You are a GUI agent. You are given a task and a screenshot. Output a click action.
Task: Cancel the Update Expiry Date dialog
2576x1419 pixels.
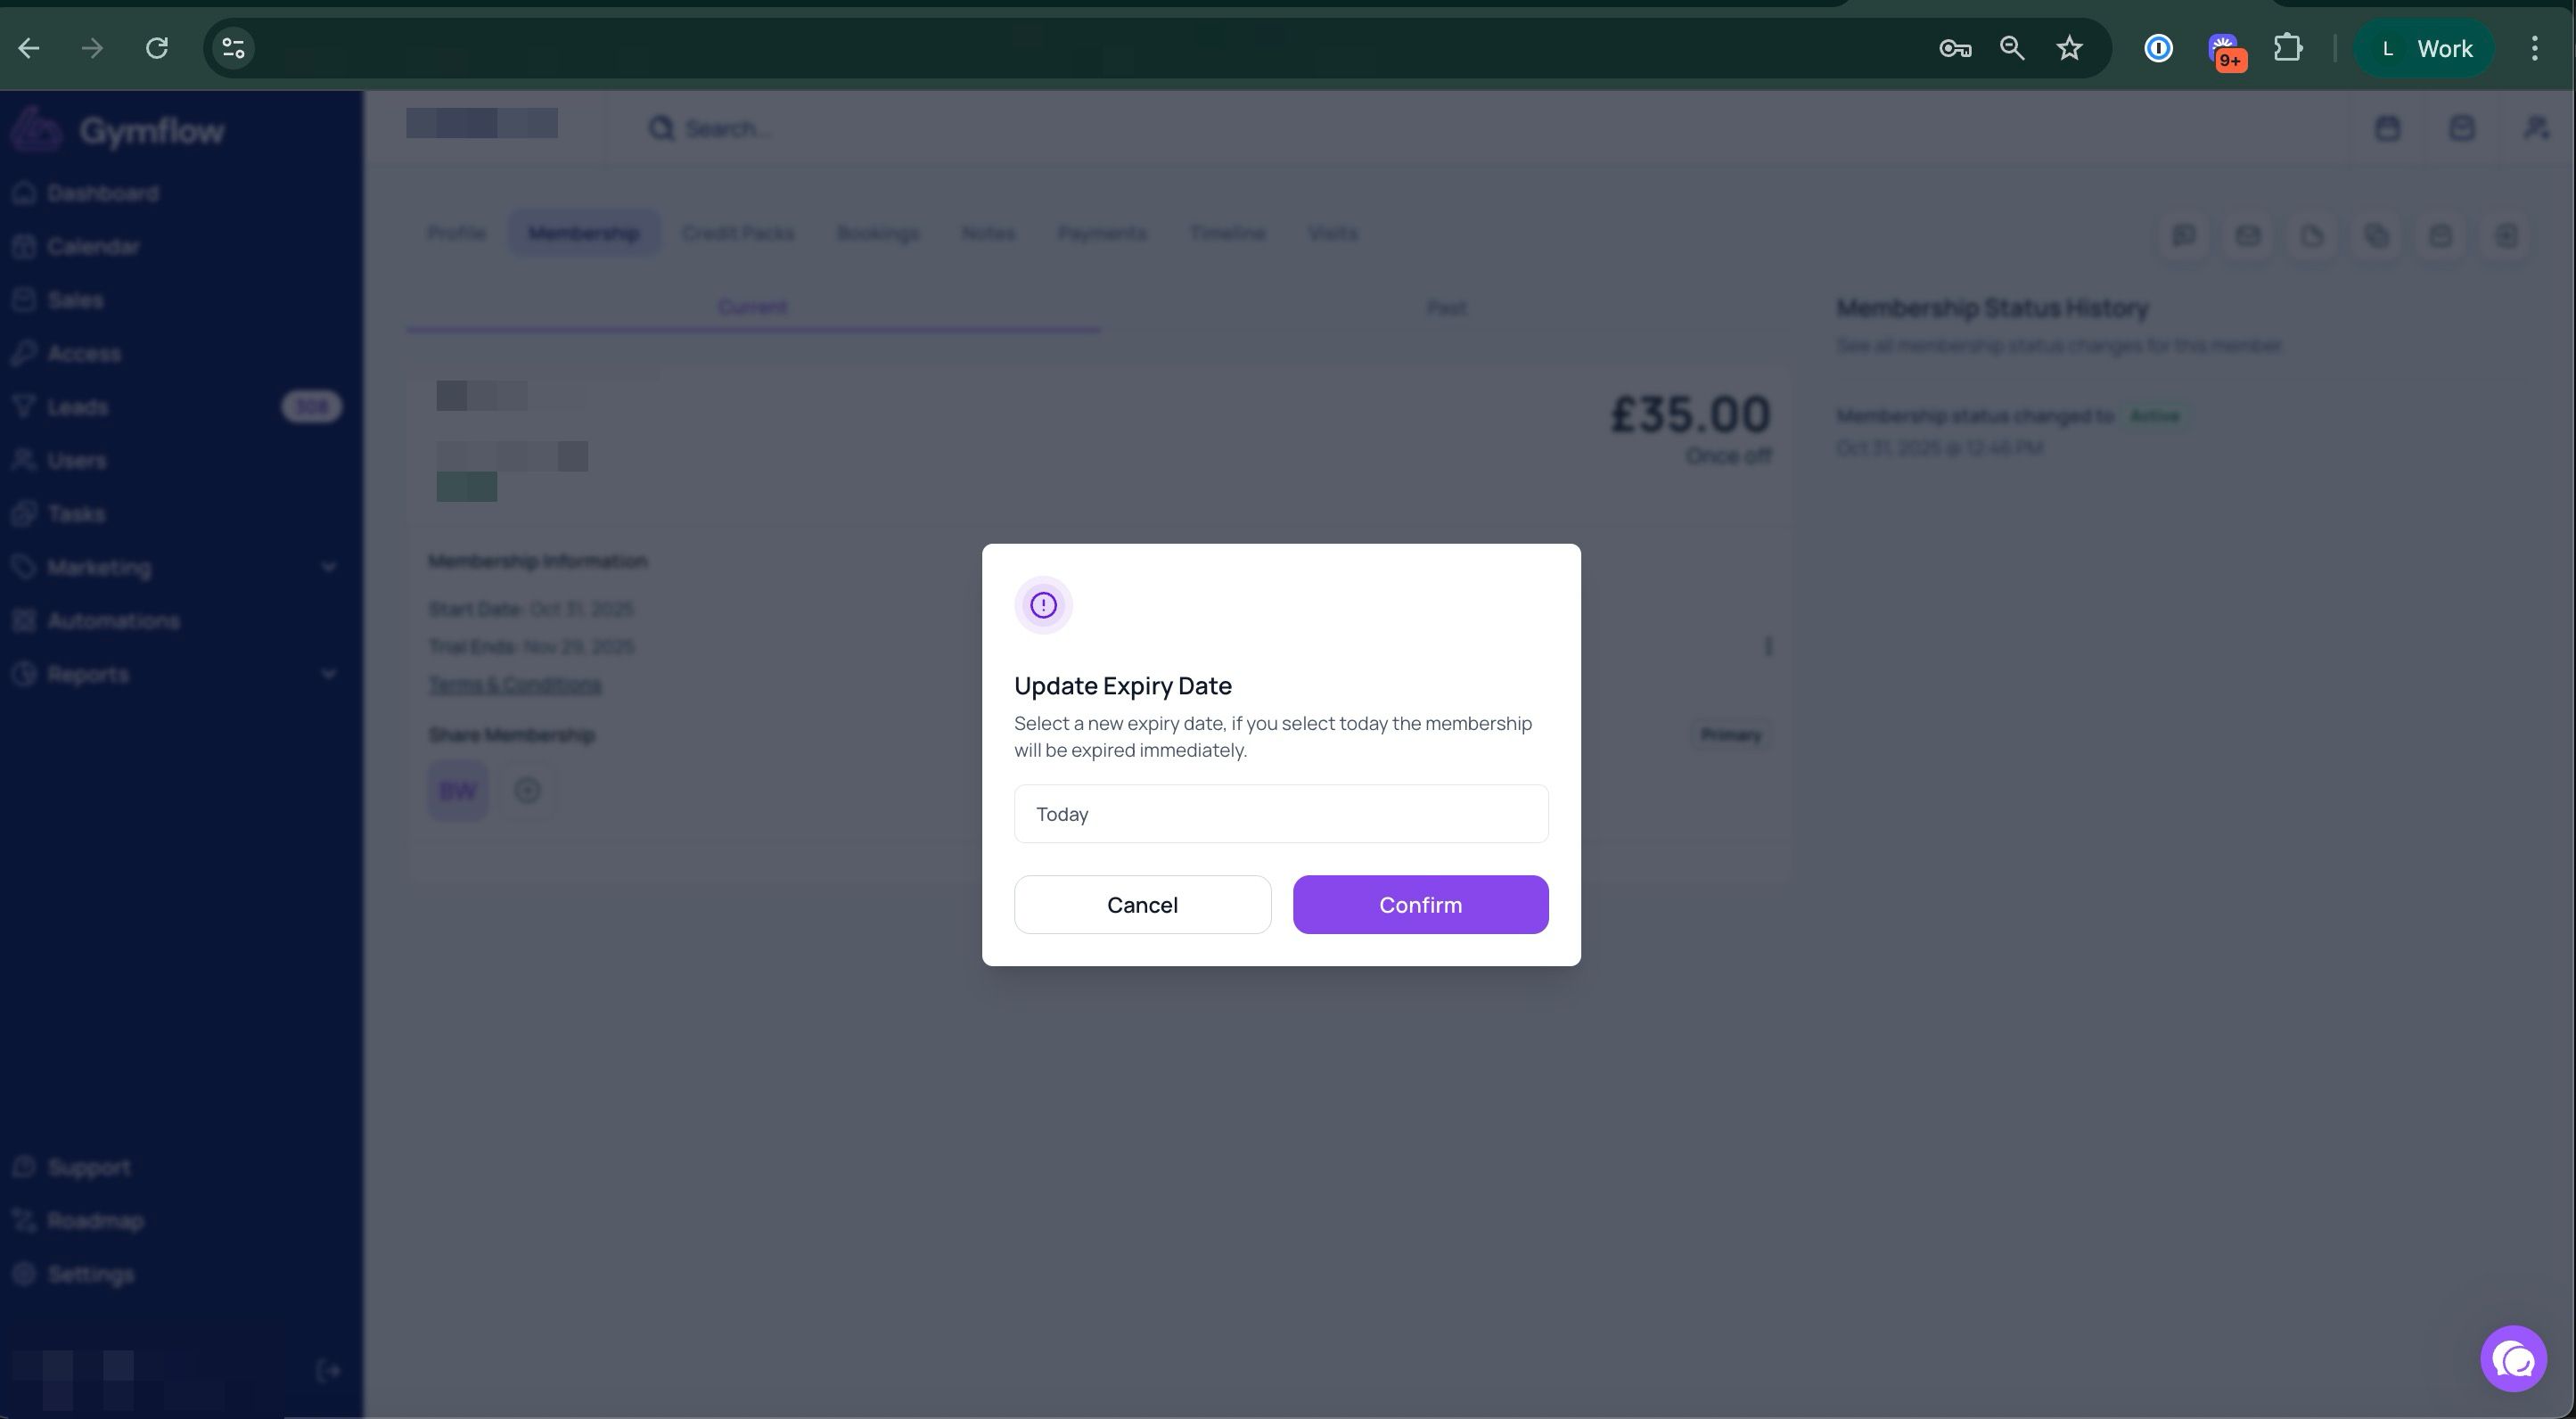1142,904
